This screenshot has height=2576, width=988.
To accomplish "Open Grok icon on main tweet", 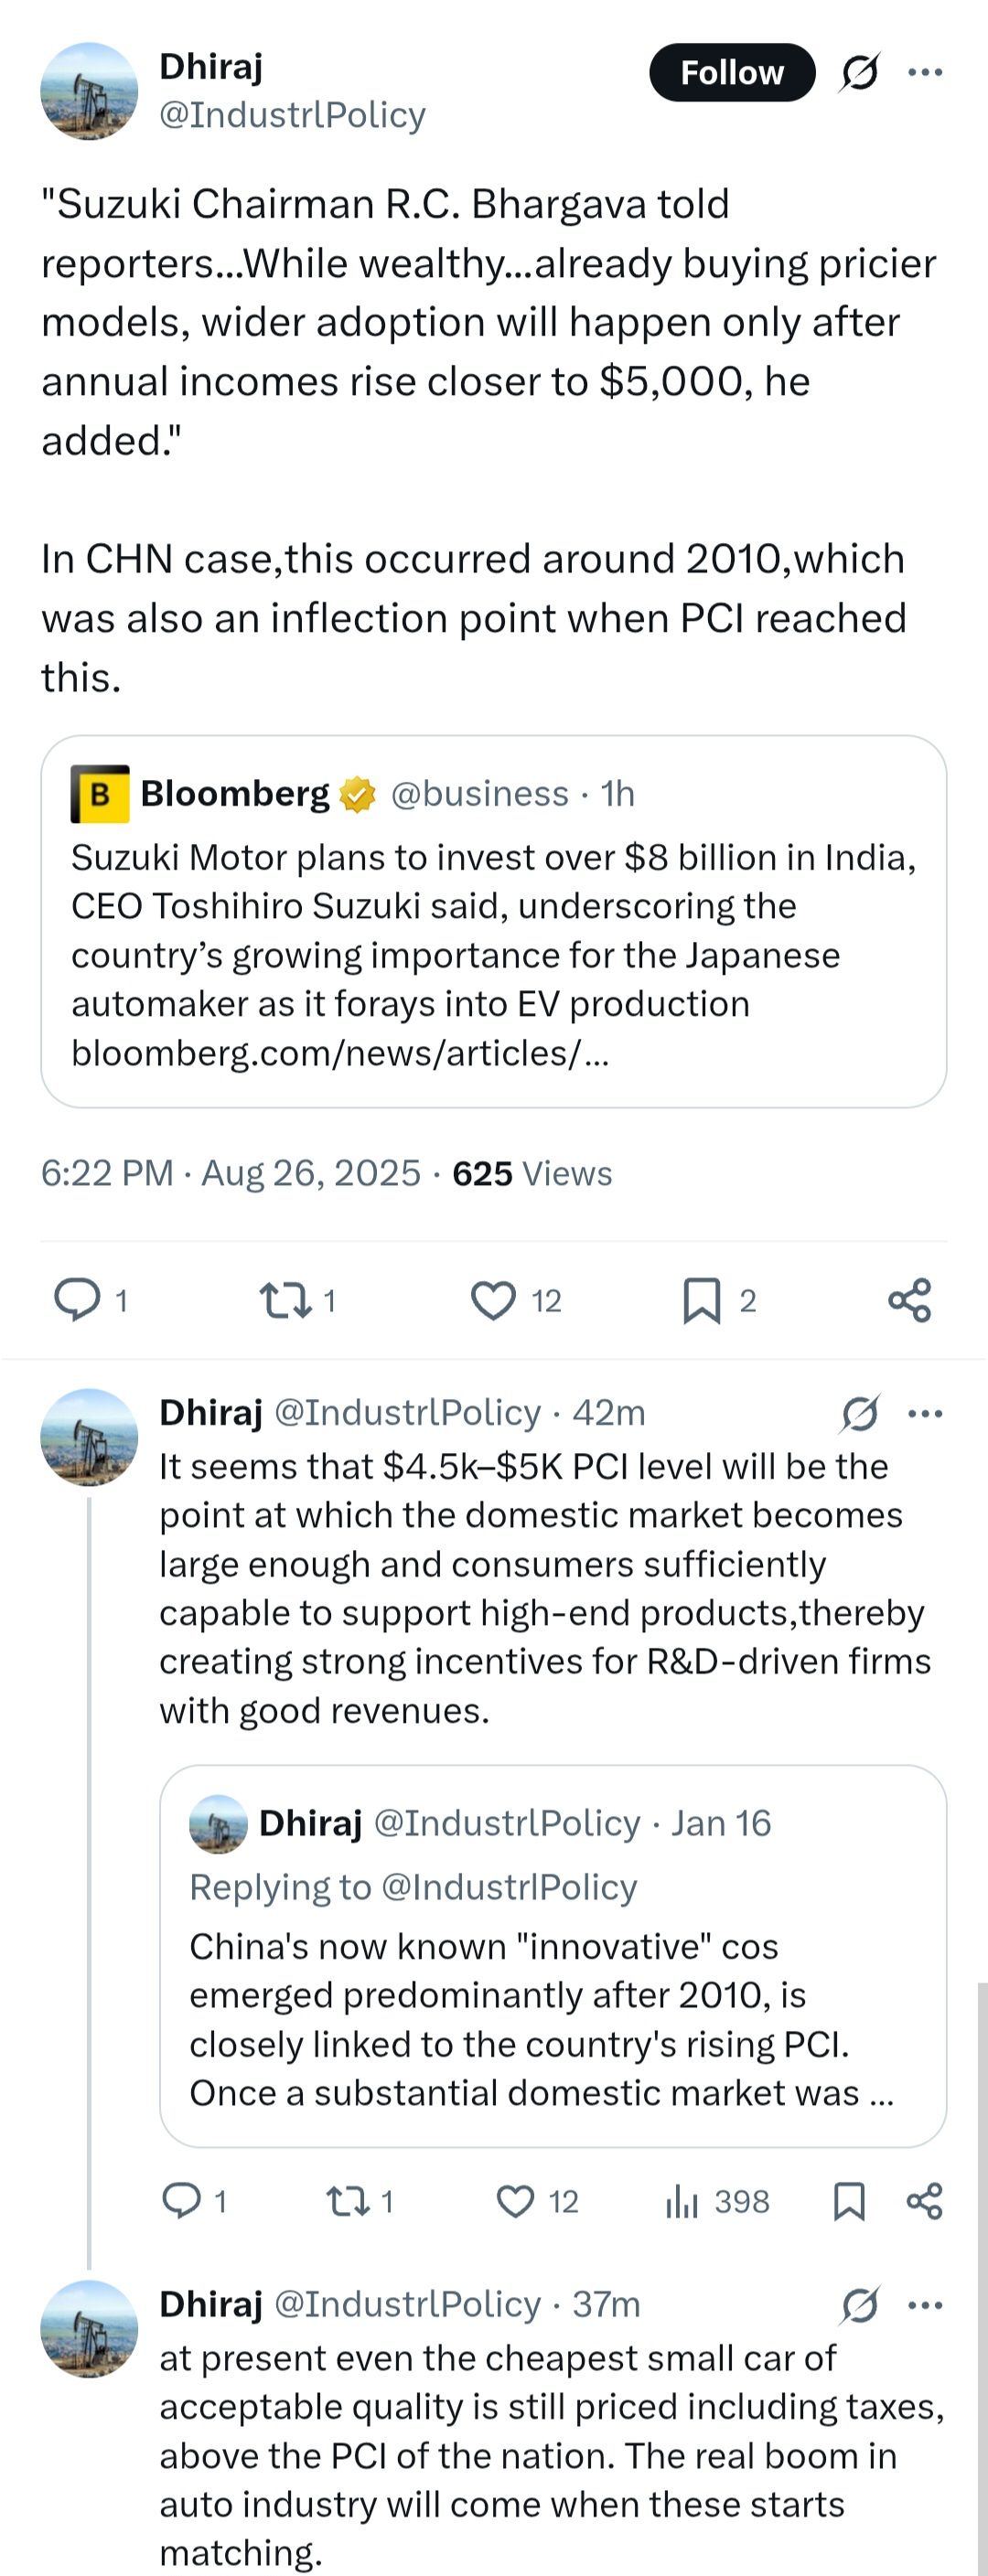I will coord(859,72).
